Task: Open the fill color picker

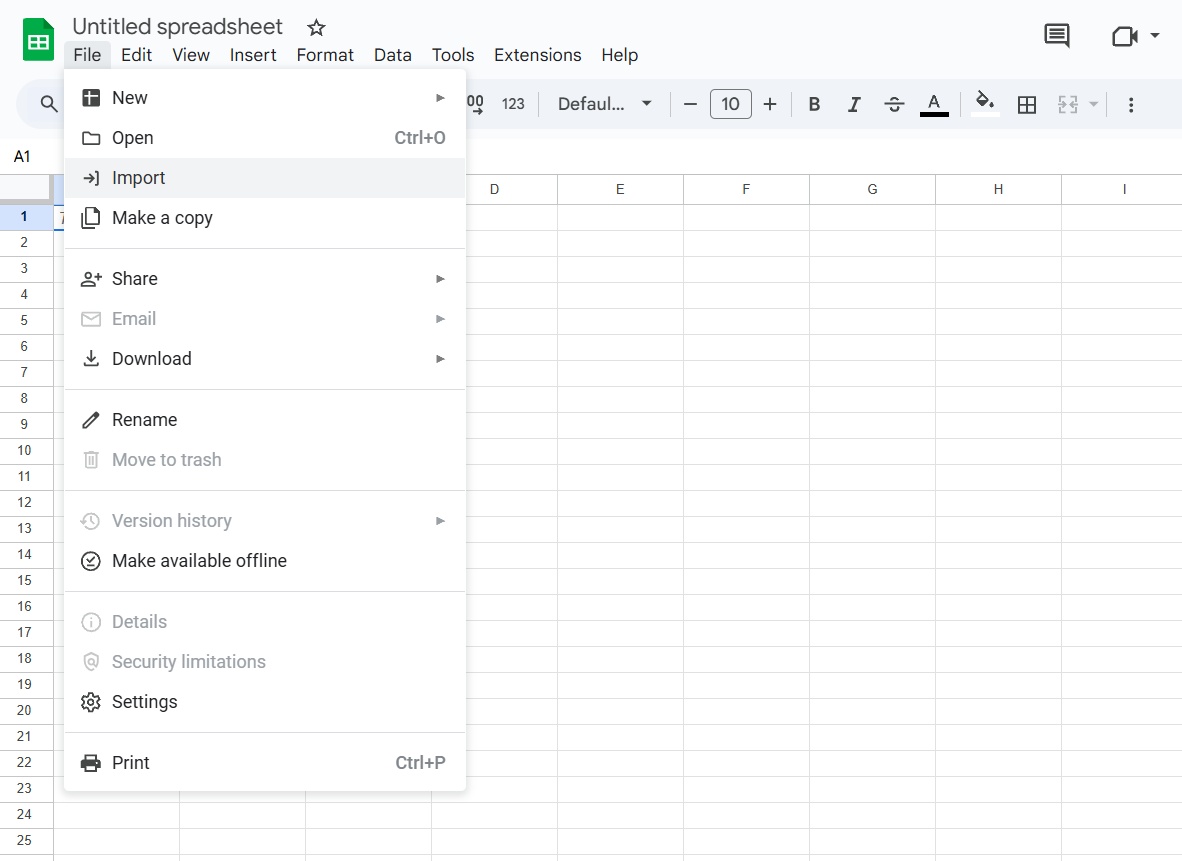Action: 985,104
